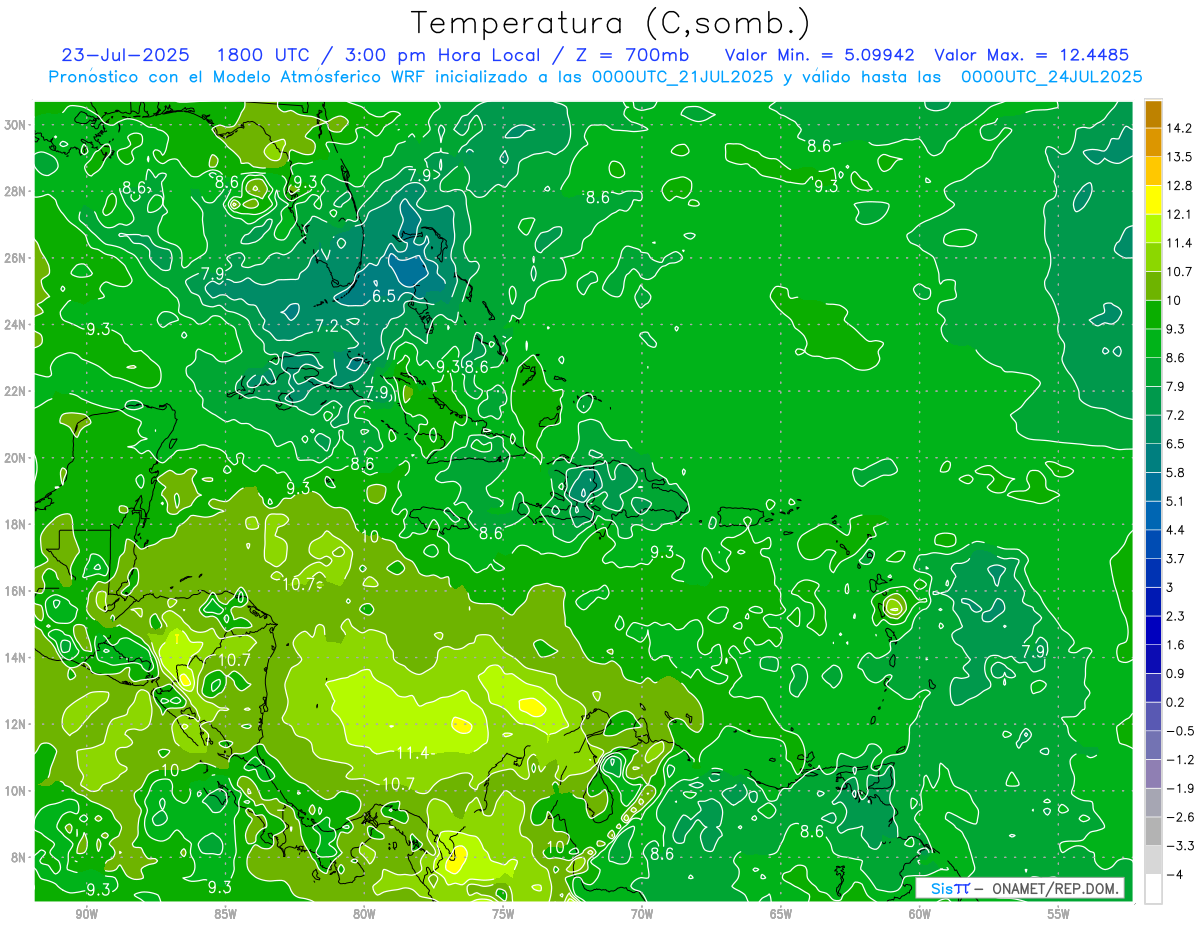This screenshot has height=927, width=1200.
Task: Click the "60W" longitude axis label
Action: pyautogui.click(x=920, y=915)
